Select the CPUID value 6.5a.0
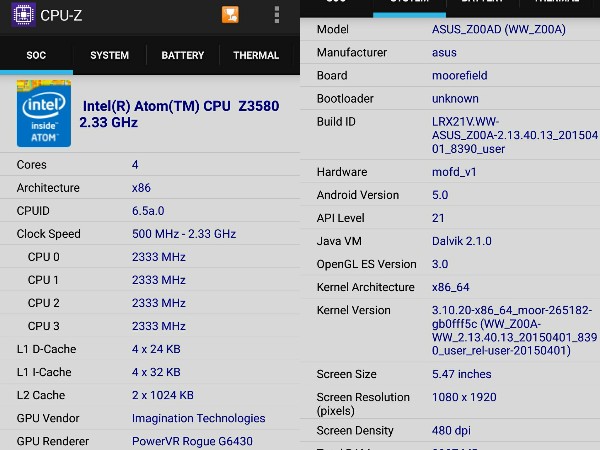 click(148, 211)
